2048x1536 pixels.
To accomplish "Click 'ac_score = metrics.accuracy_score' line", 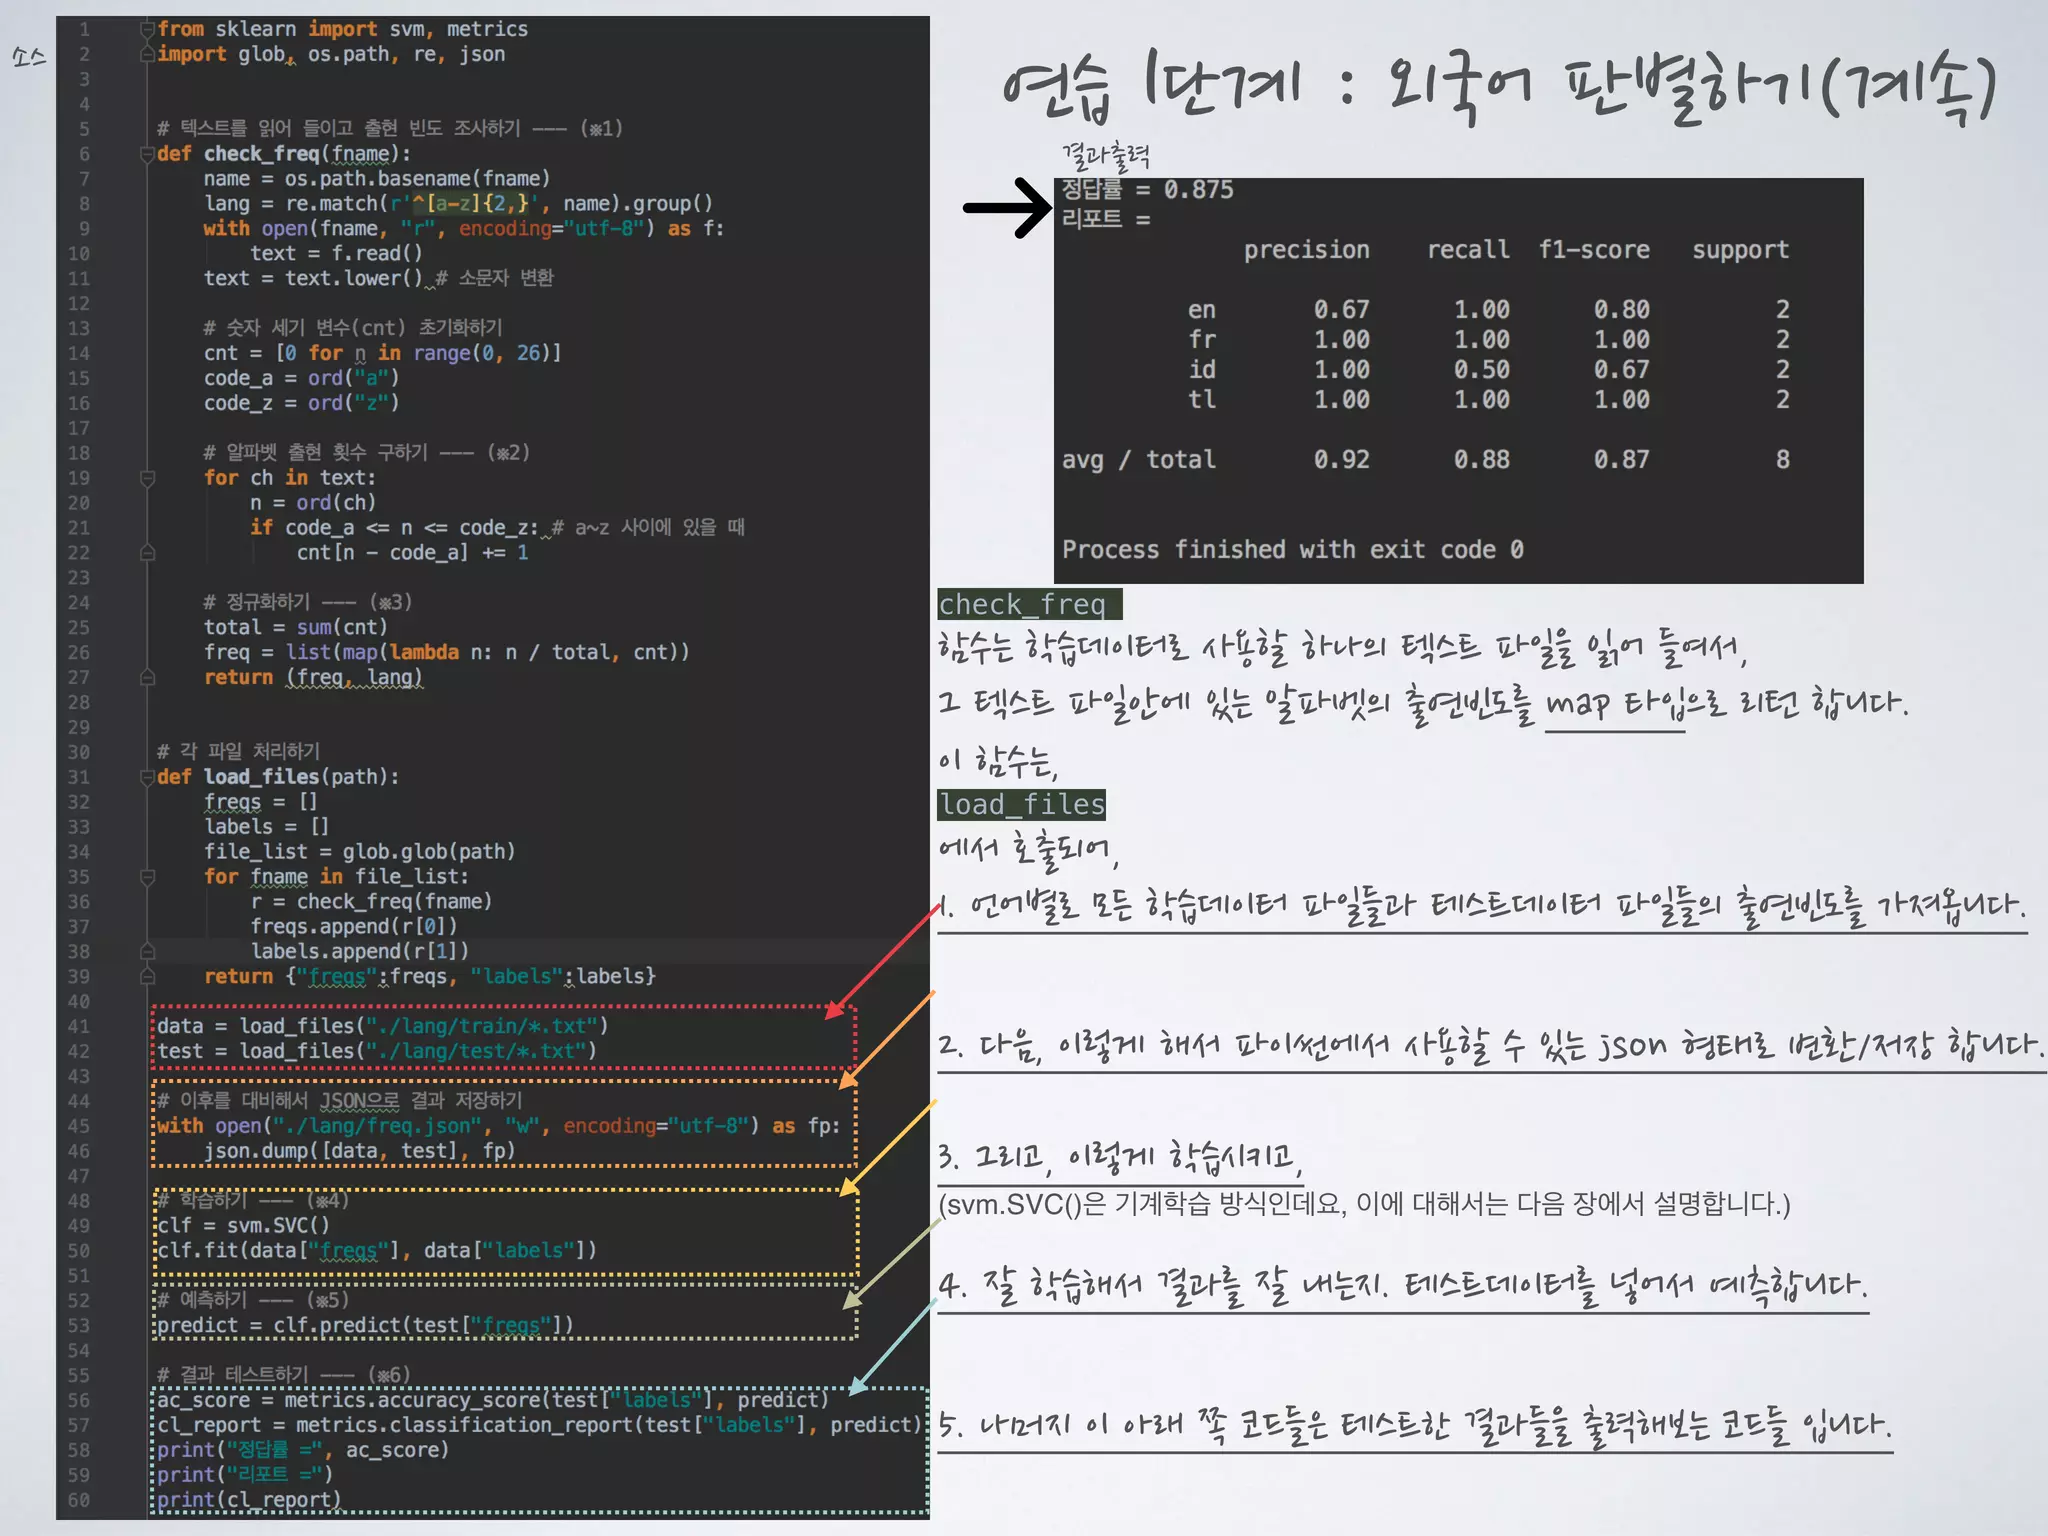I will click(x=493, y=1400).
